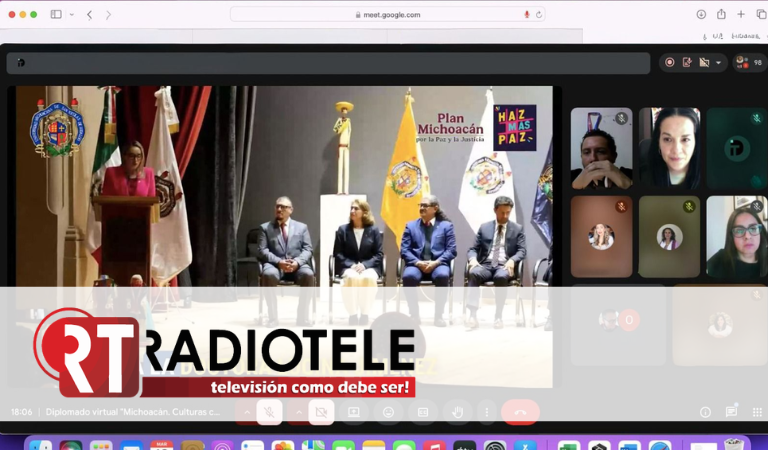This screenshot has width=768, height=450.
Task: Raise hand using the hand icon
Action: coord(457,412)
